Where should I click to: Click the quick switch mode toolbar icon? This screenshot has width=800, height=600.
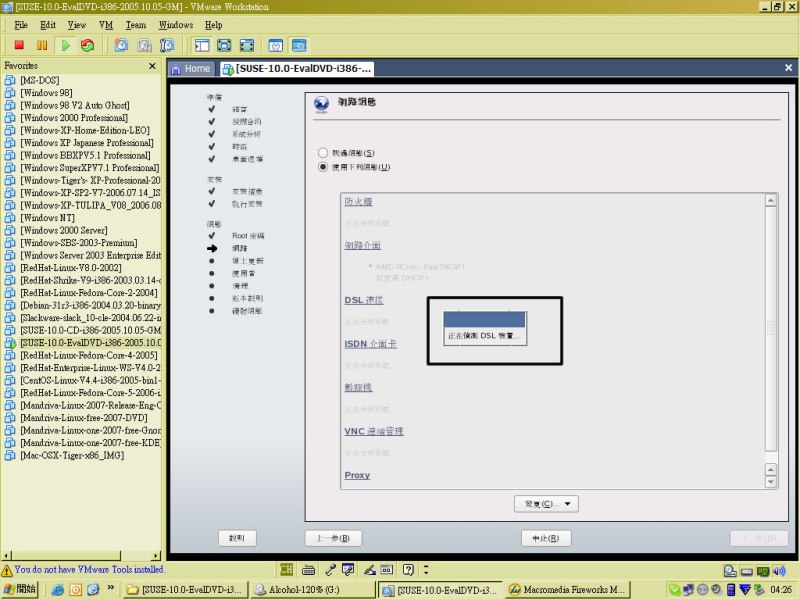coord(247,45)
